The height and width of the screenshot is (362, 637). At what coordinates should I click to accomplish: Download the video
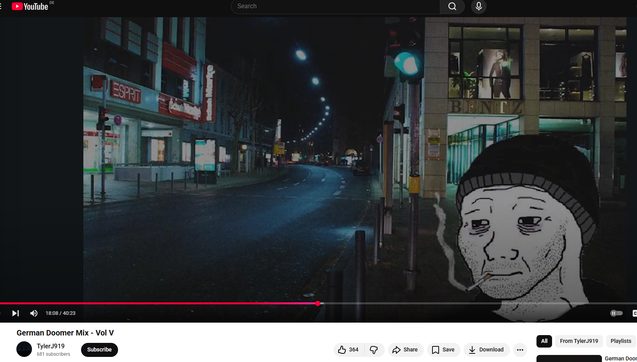click(486, 350)
